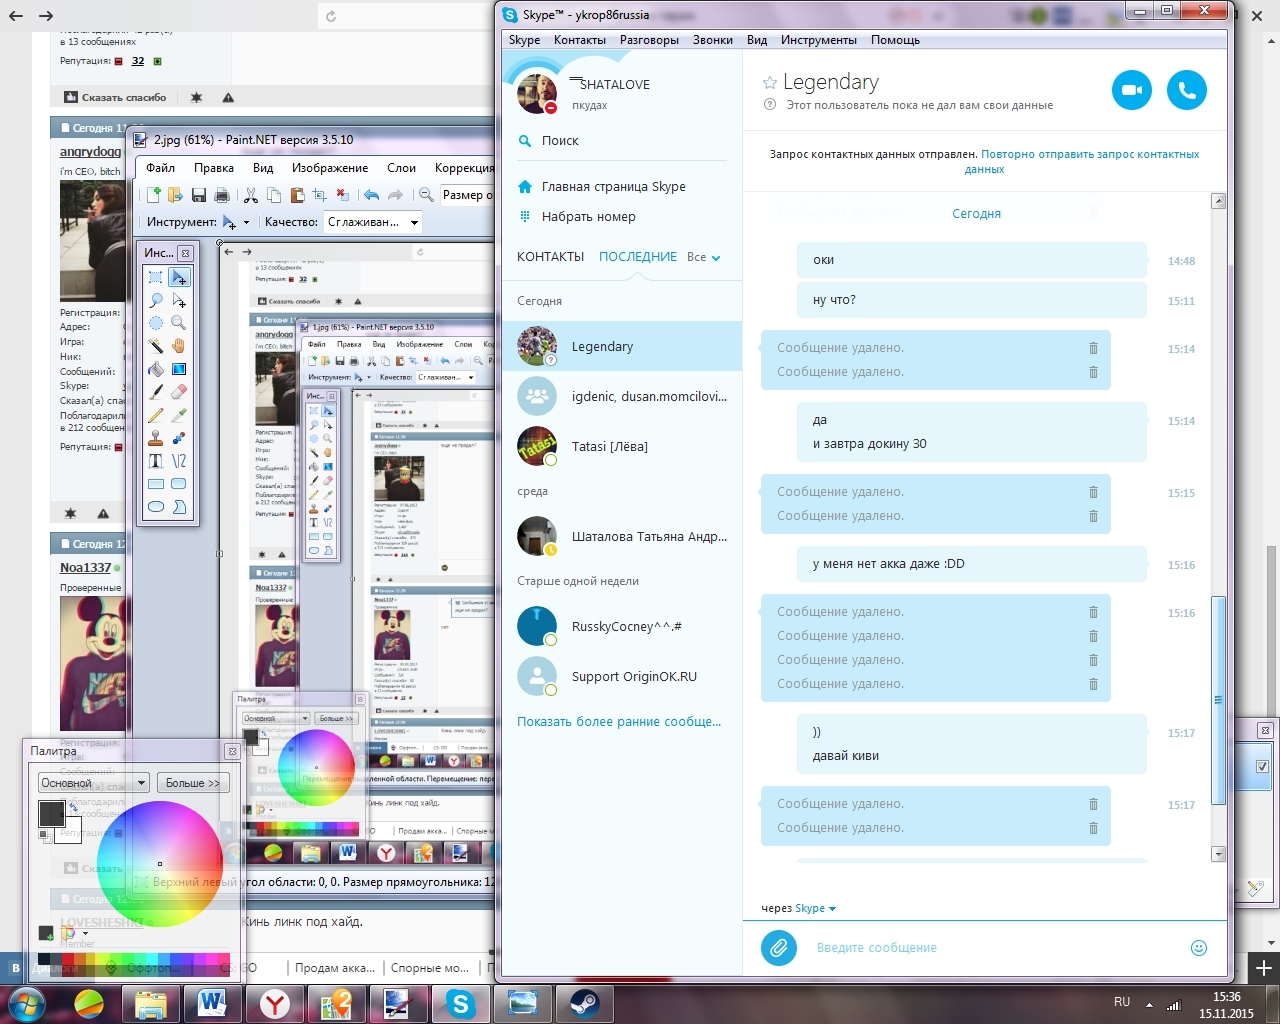The width and height of the screenshot is (1280, 1024).
Task: Open Steam from the taskbar
Action: [x=584, y=1003]
